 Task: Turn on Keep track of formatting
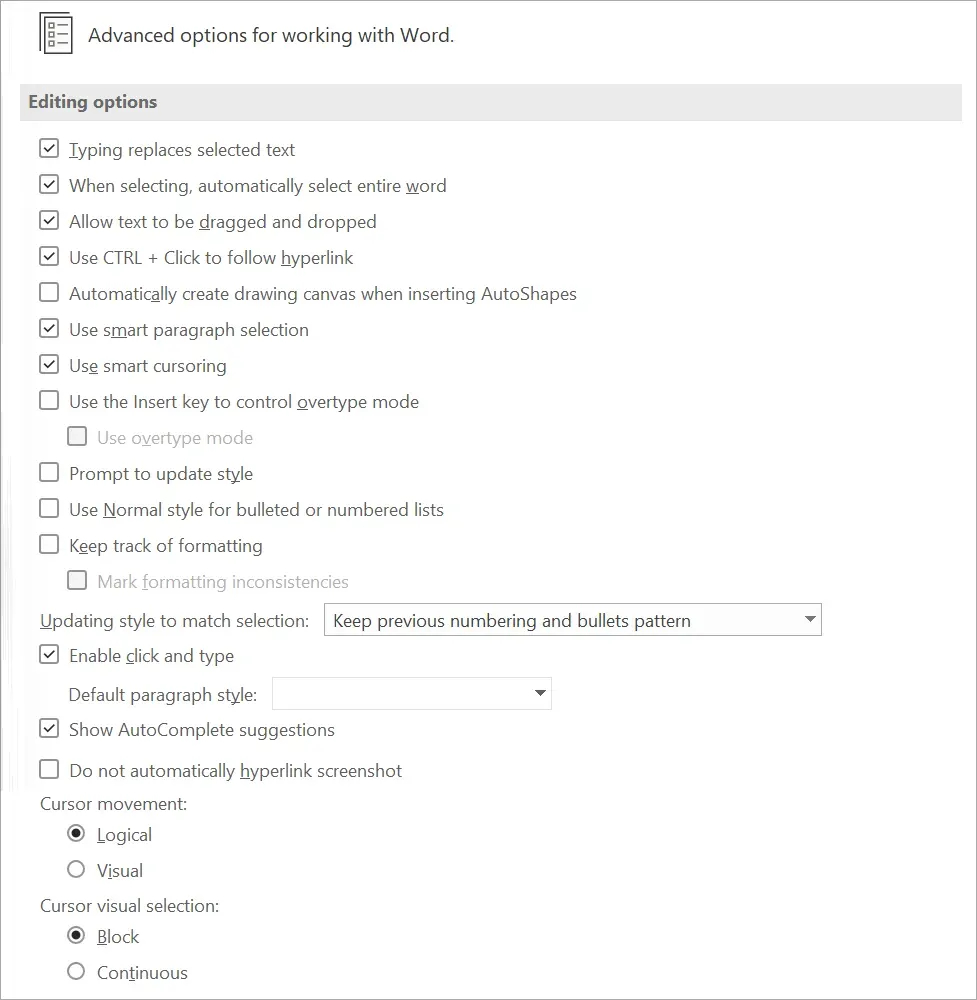click(x=49, y=545)
